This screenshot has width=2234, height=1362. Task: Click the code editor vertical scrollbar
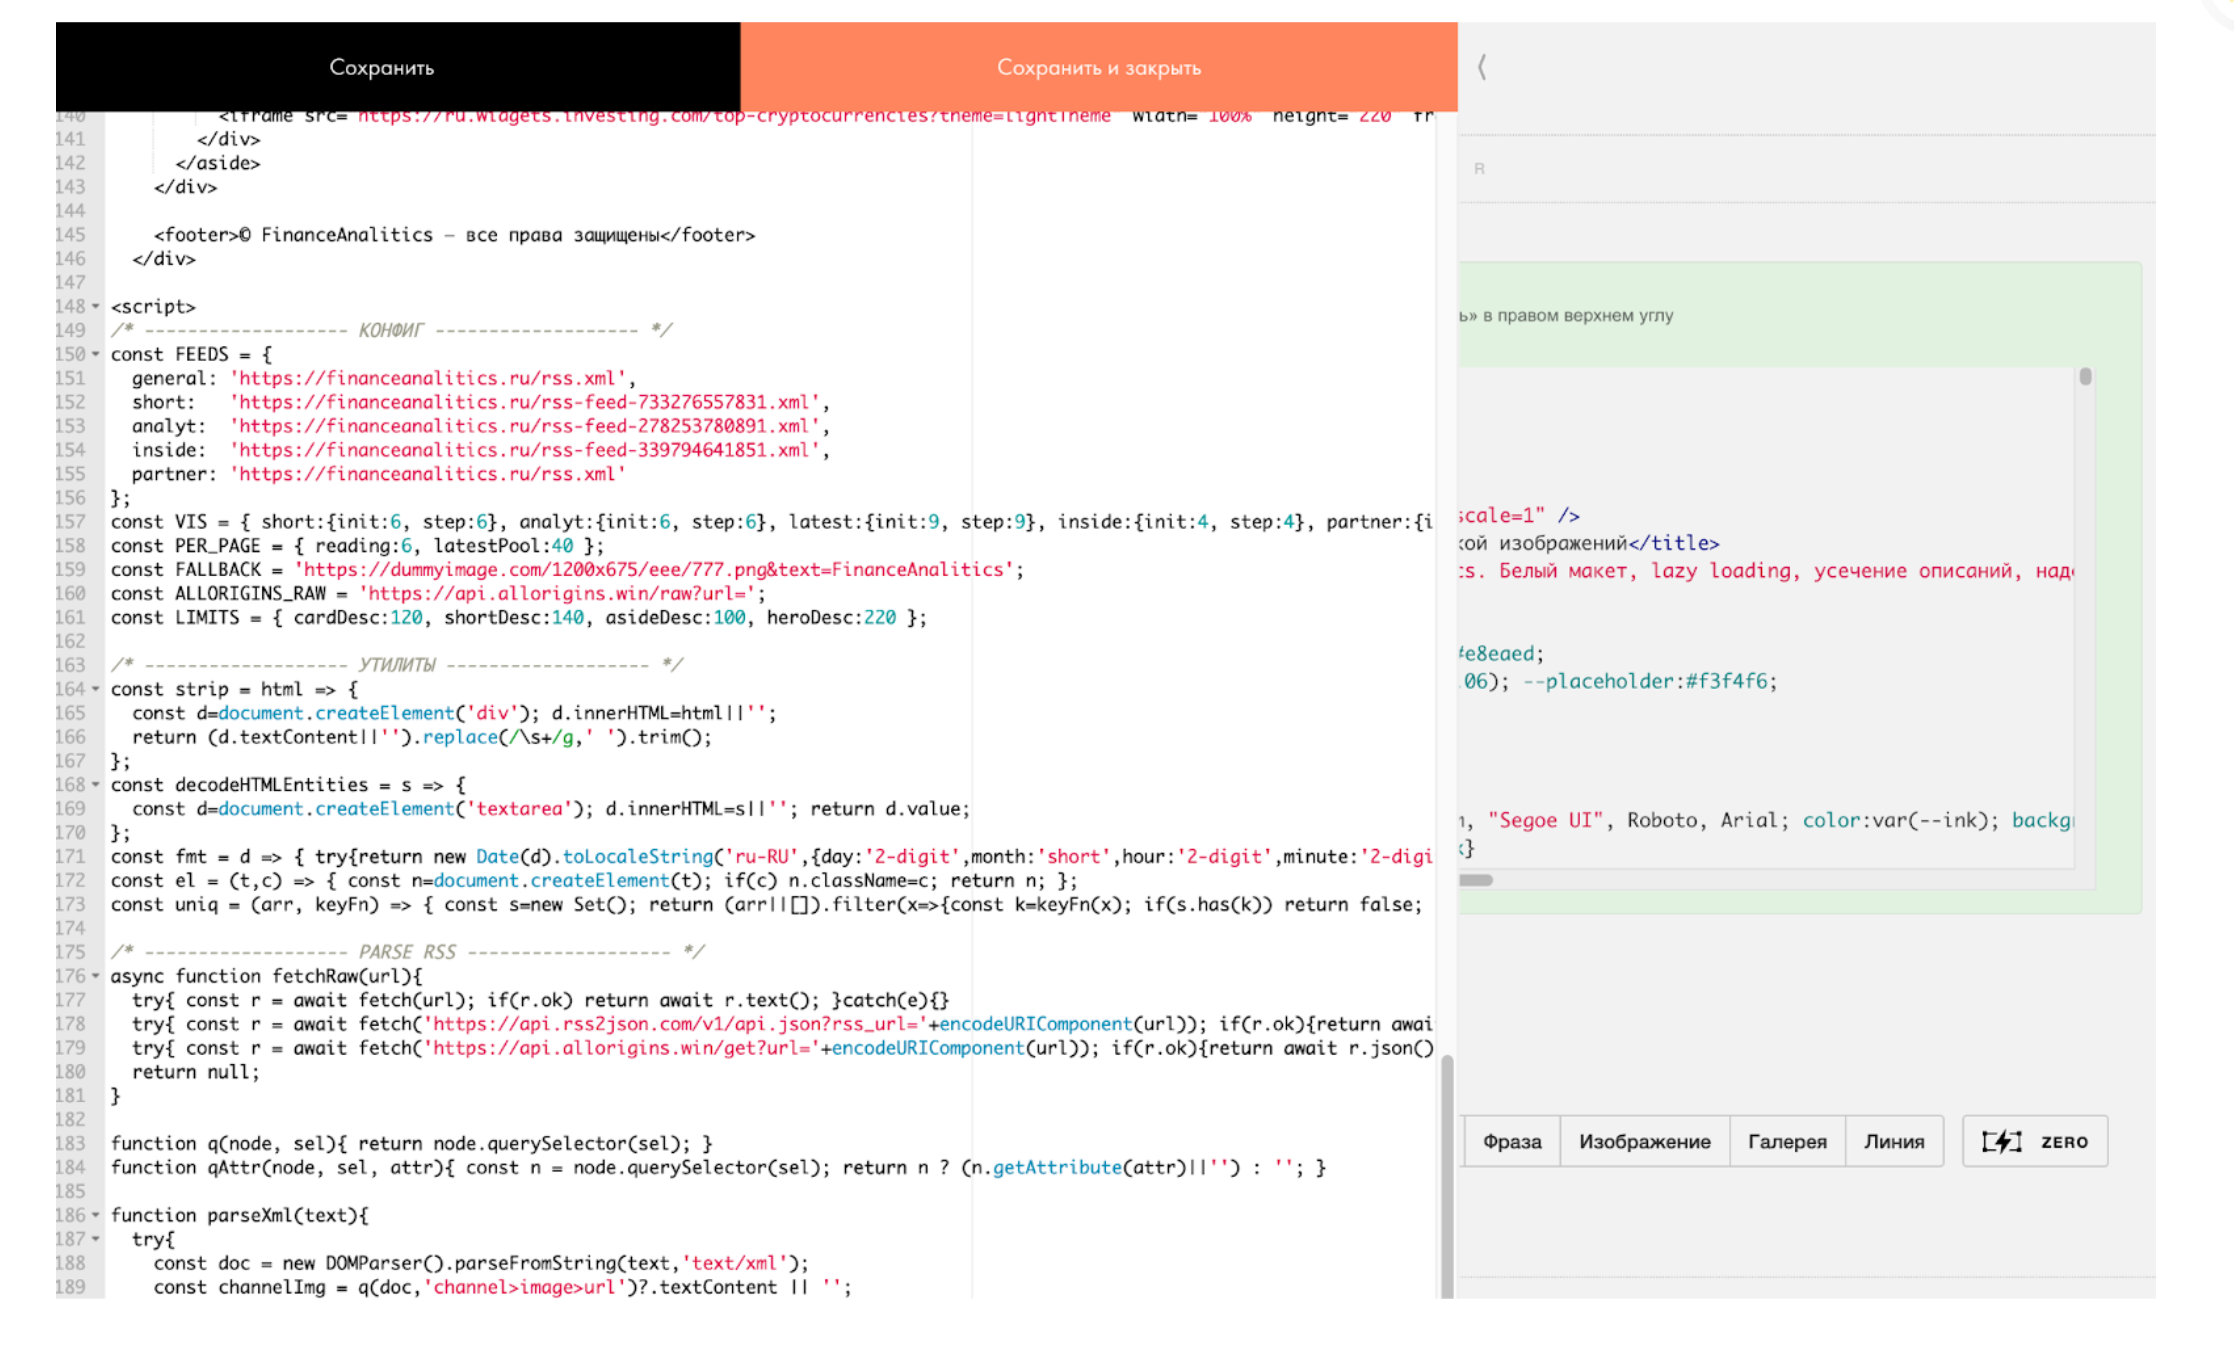coord(1447,1175)
